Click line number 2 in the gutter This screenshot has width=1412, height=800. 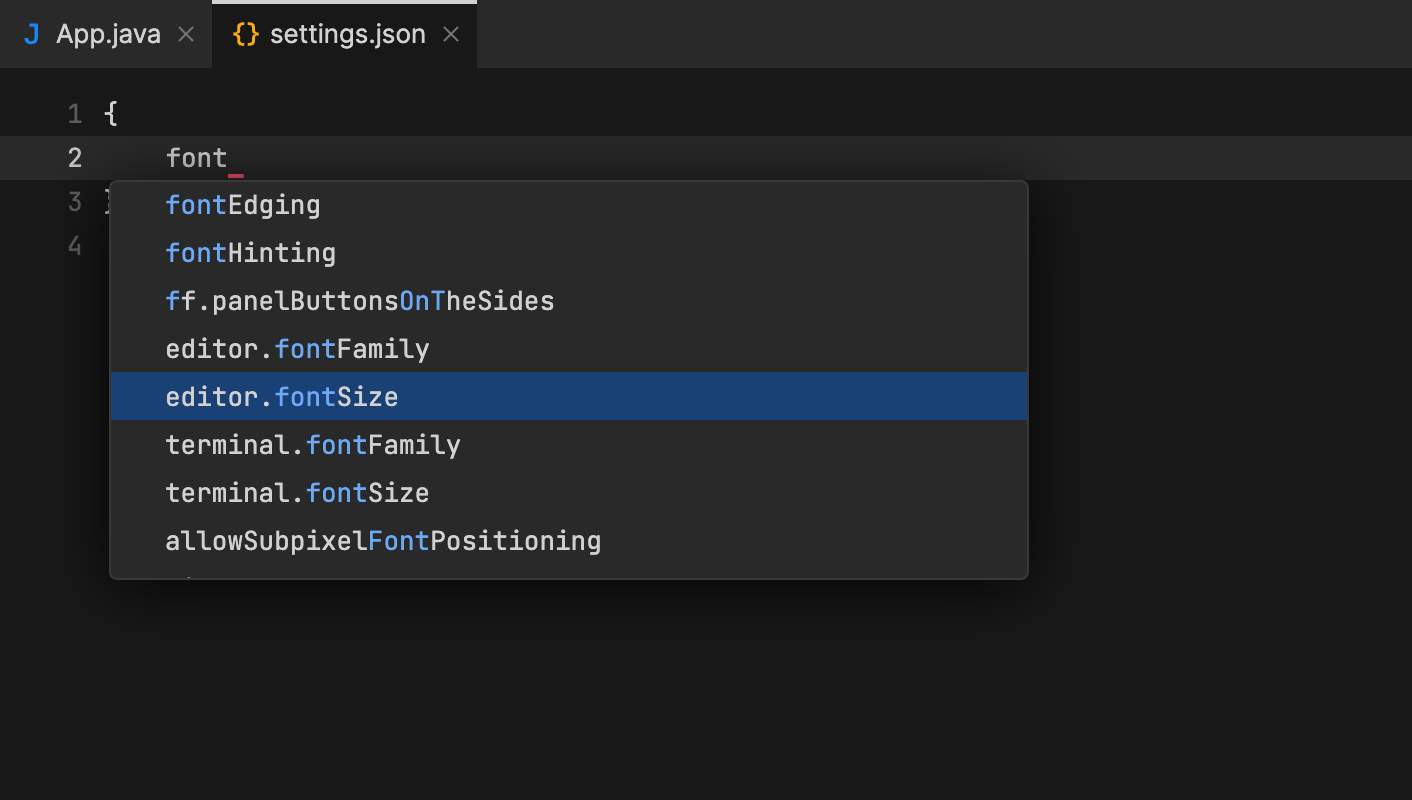74,157
